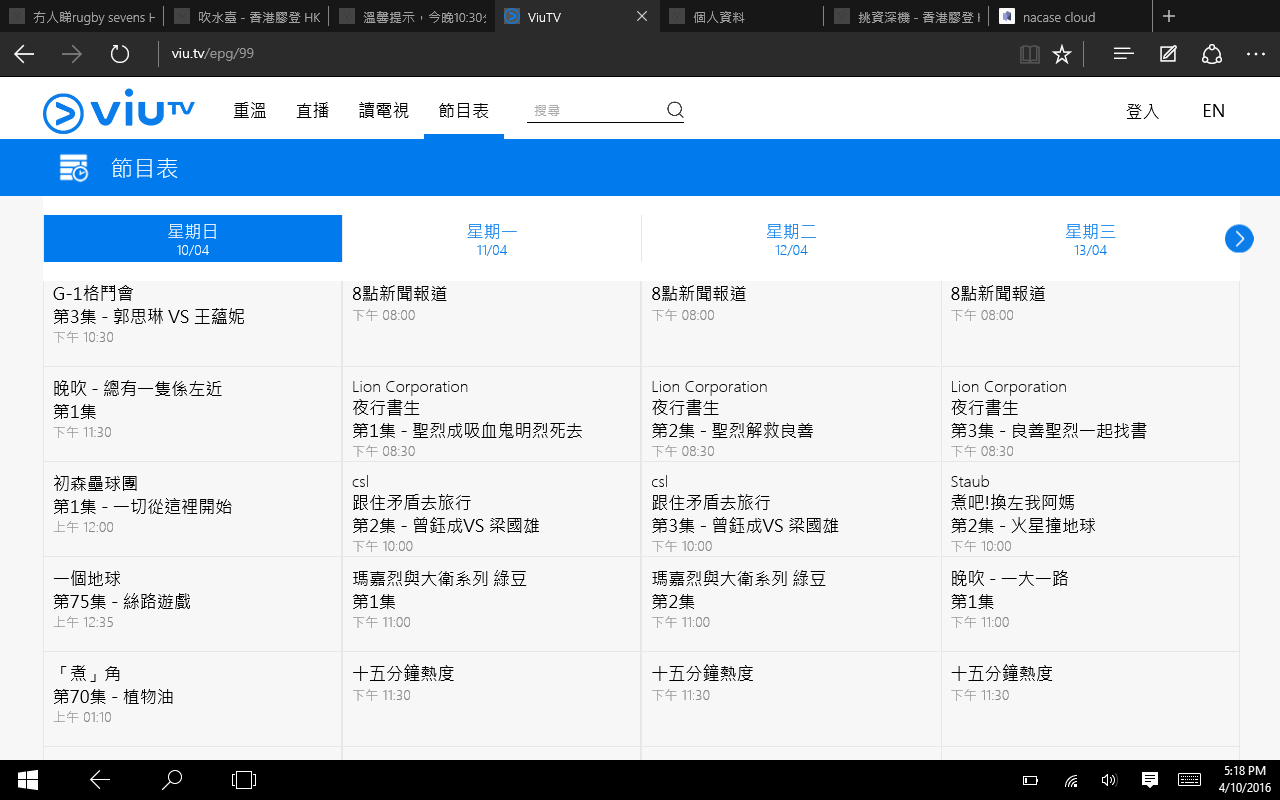This screenshot has height=800, width=1280.
Task: Open browser More actions menu
Action: point(1256,54)
